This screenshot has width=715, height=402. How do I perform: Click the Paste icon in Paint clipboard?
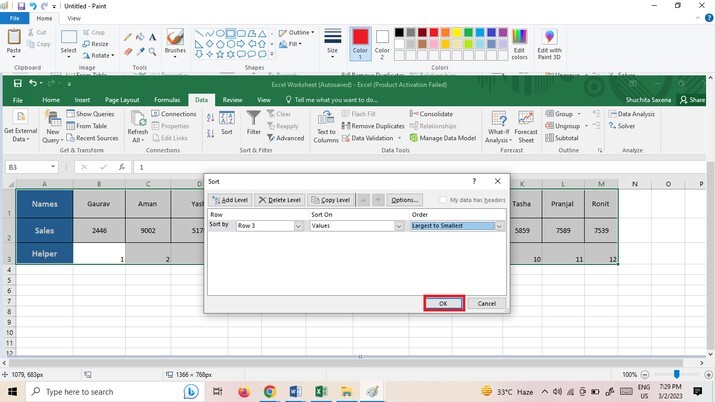click(14, 36)
